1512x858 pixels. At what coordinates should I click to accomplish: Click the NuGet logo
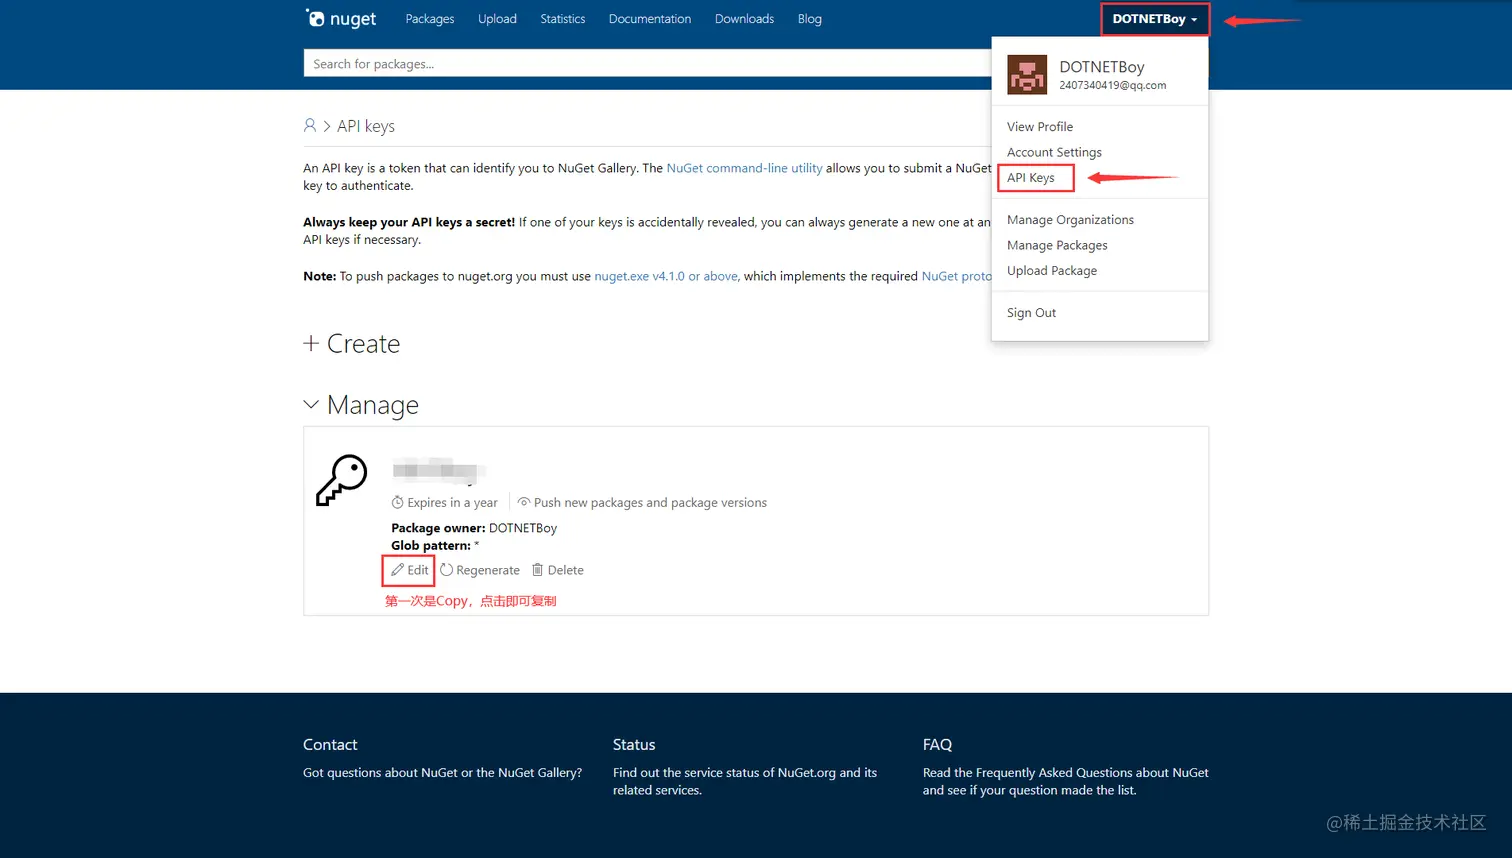(x=341, y=18)
